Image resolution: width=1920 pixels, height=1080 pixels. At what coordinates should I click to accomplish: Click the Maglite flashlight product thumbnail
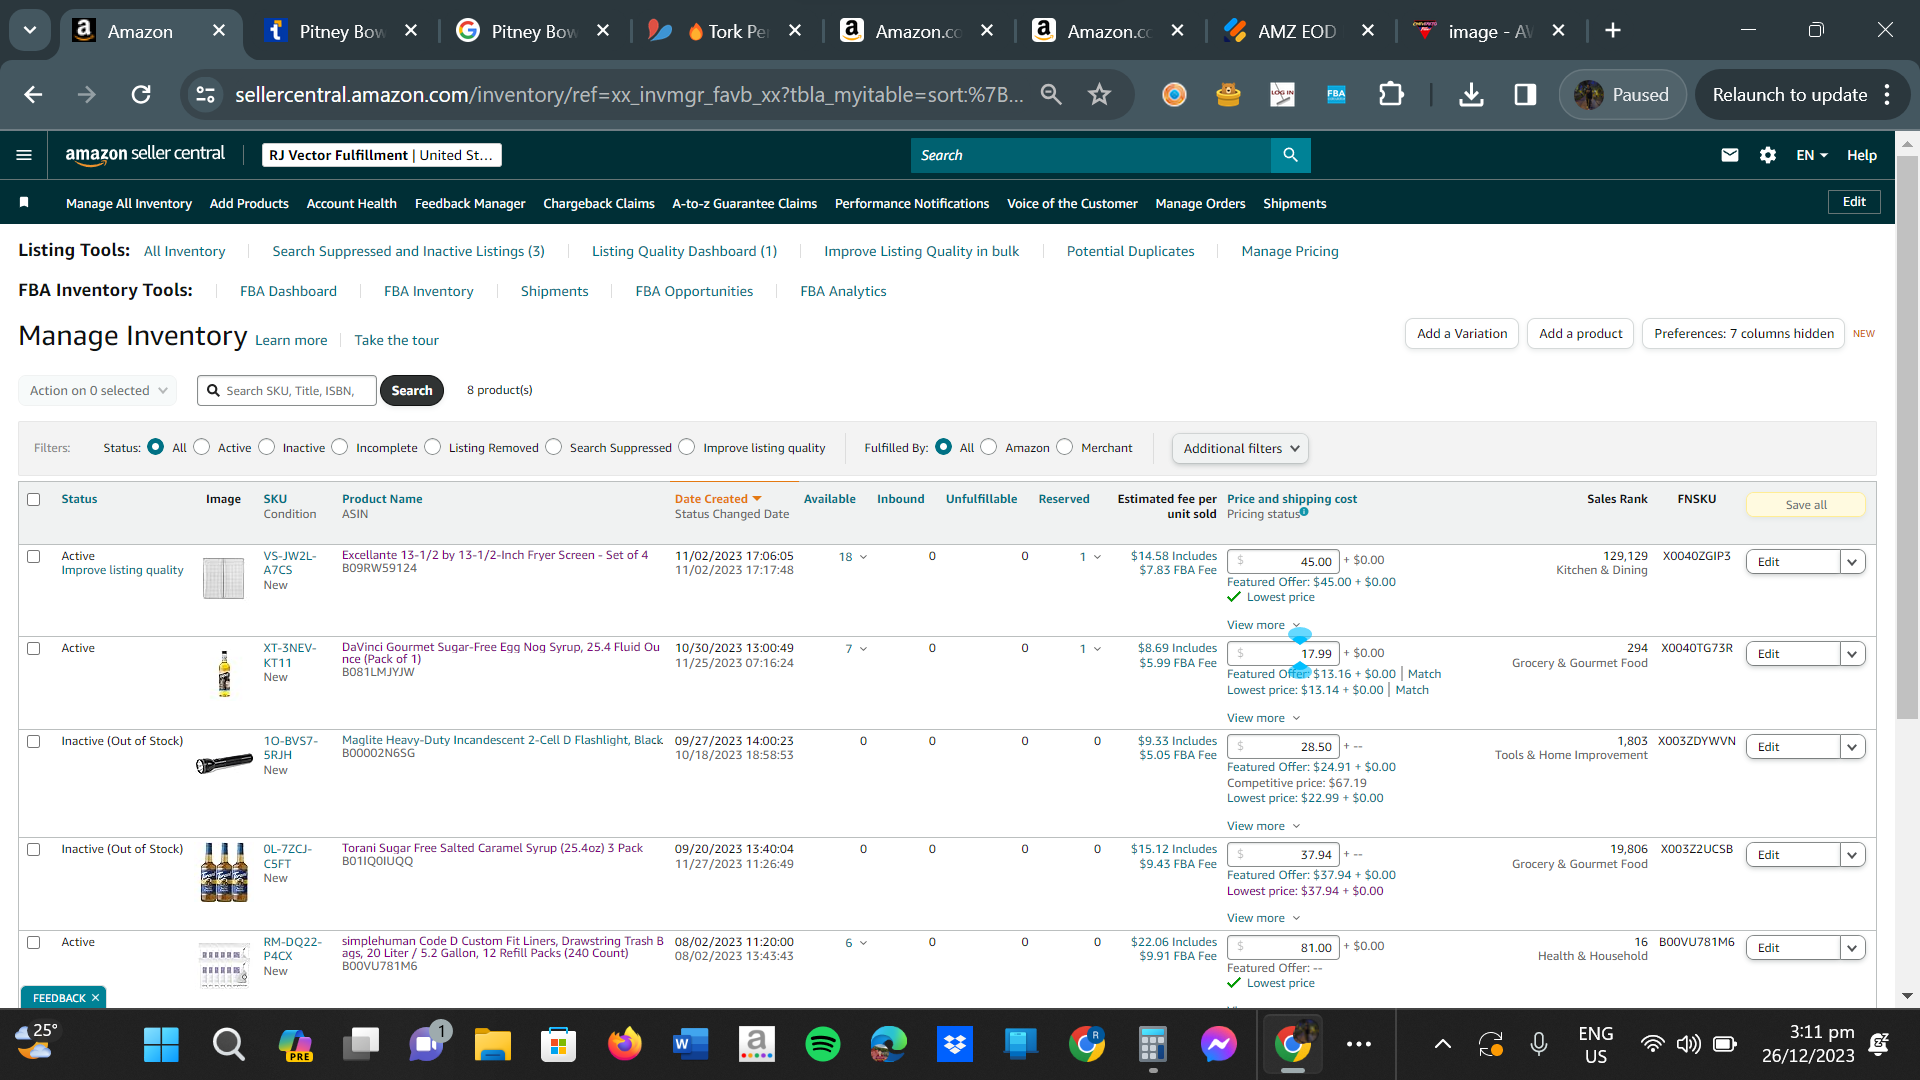tap(224, 764)
